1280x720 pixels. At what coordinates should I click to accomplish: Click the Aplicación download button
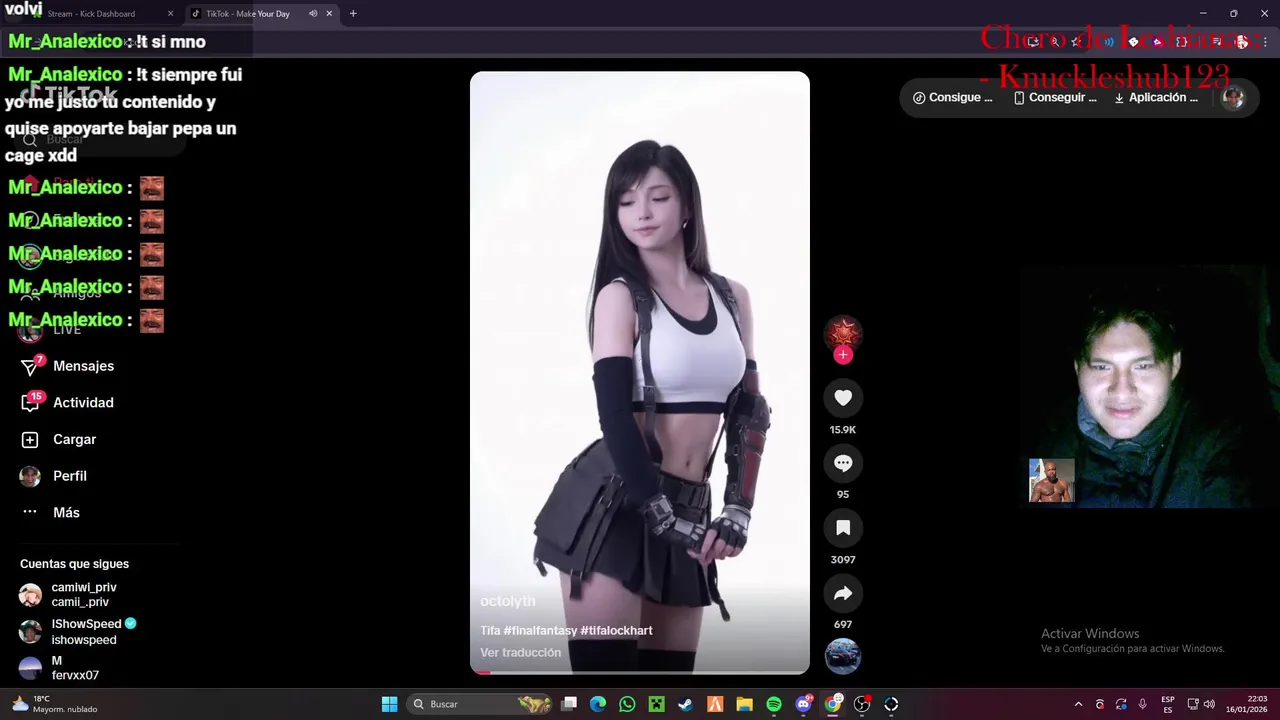[x=1156, y=98]
